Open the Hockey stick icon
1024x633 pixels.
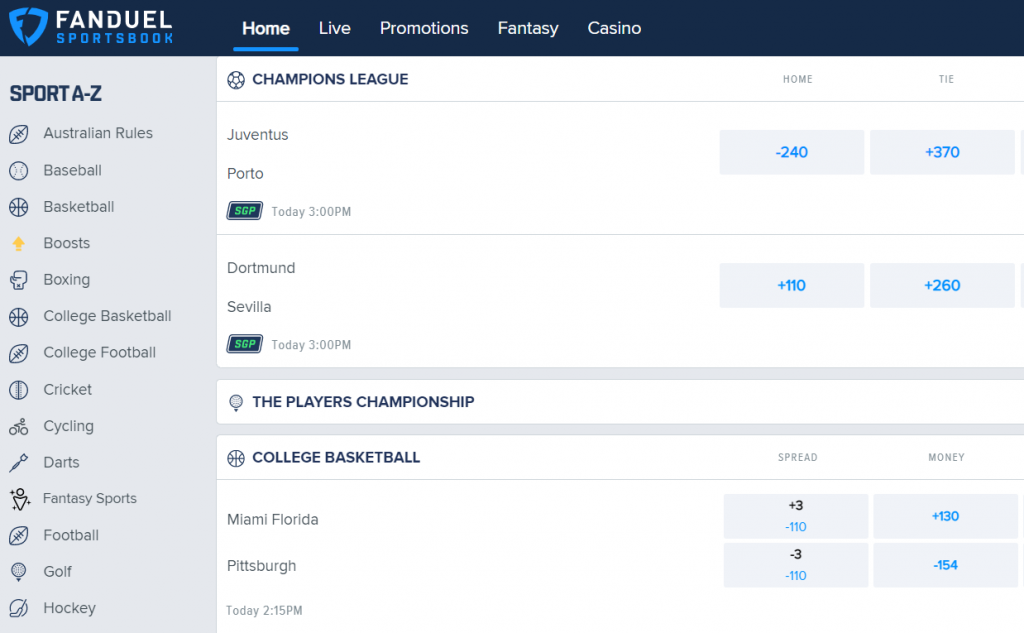[19, 608]
